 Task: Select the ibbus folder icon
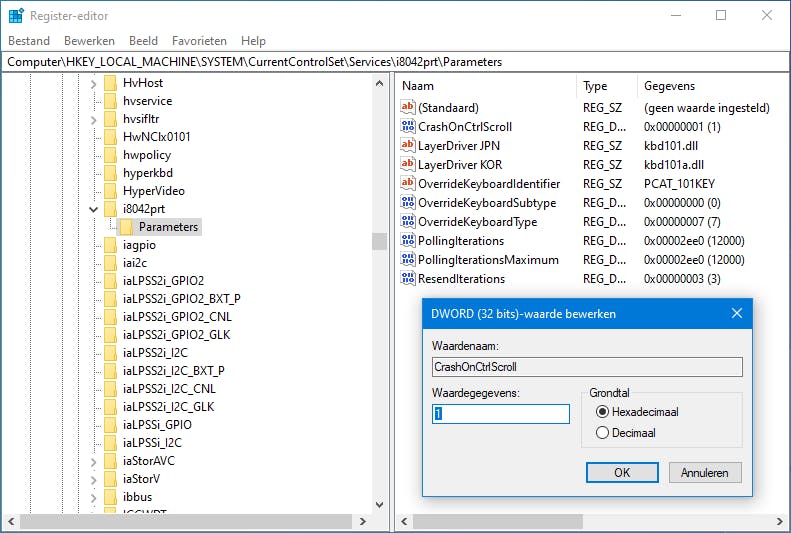pyautogui.click(x=110, y=497)
